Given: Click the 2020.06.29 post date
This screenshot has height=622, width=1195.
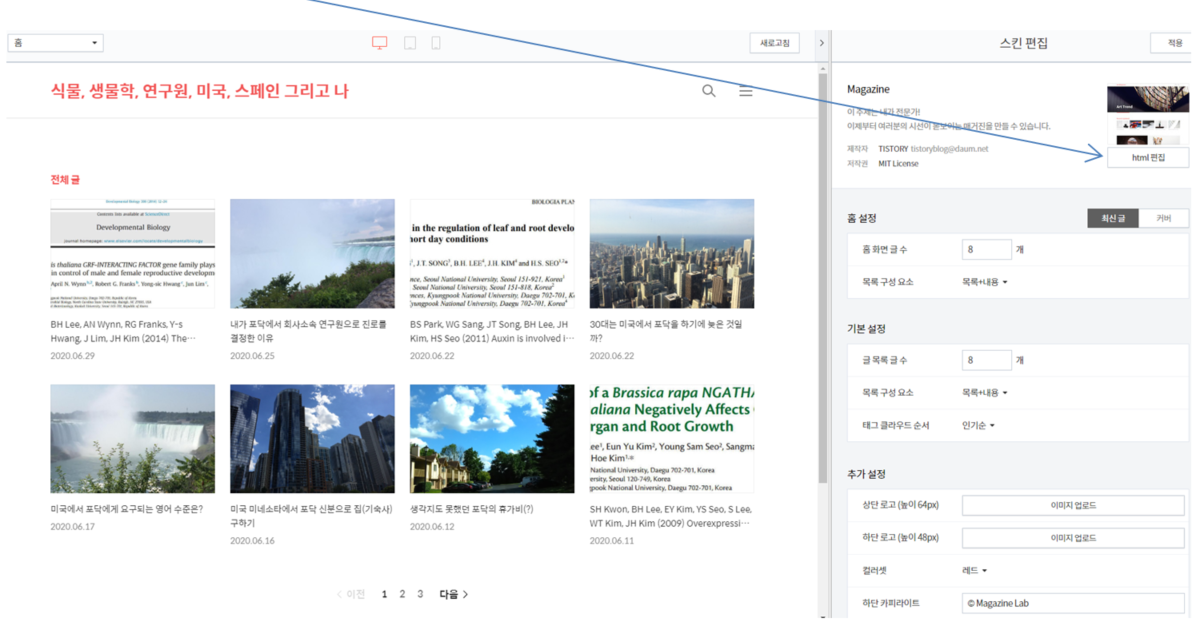Looking at the screenshot, I should click(x=72, y=356).
